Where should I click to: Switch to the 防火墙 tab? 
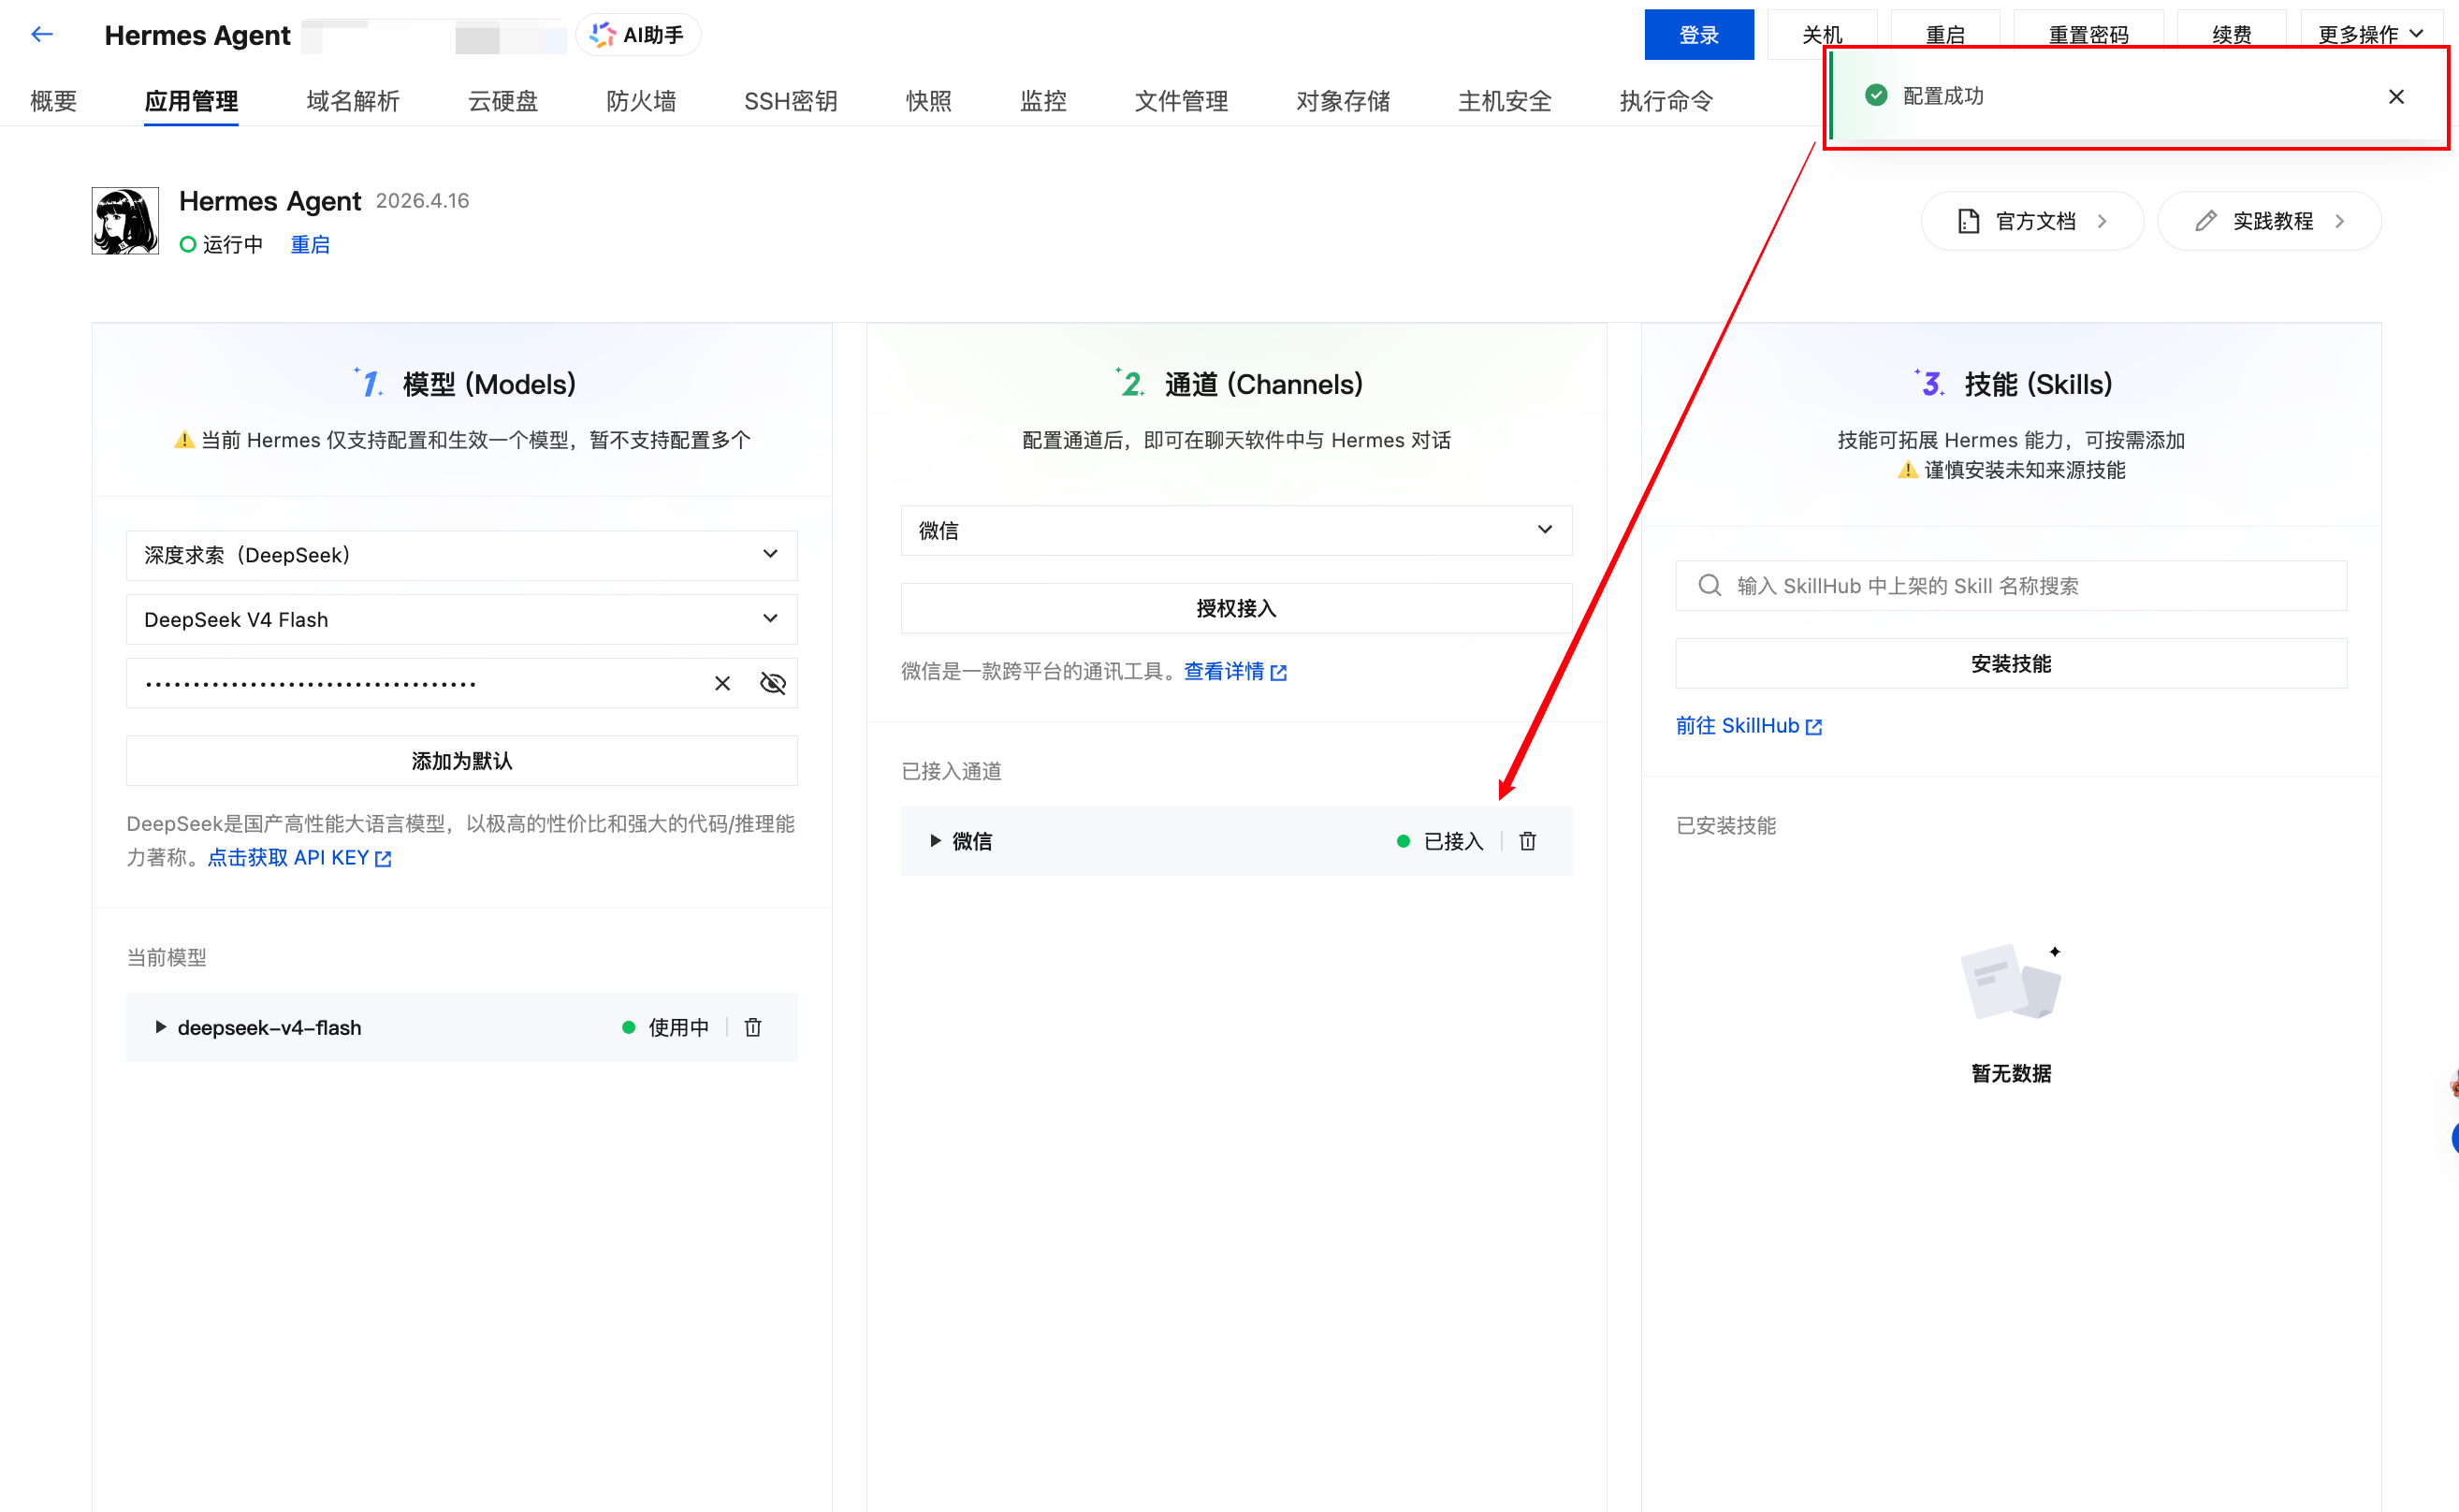(641, 101)
